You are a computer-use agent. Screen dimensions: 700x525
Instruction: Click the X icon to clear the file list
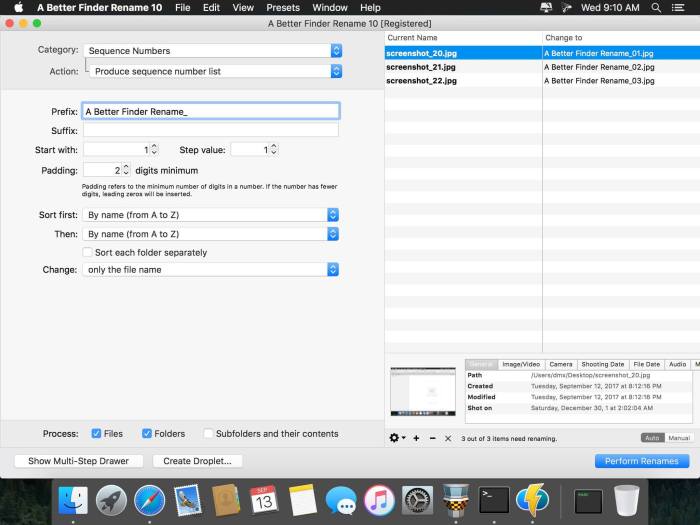click(448, 438)
